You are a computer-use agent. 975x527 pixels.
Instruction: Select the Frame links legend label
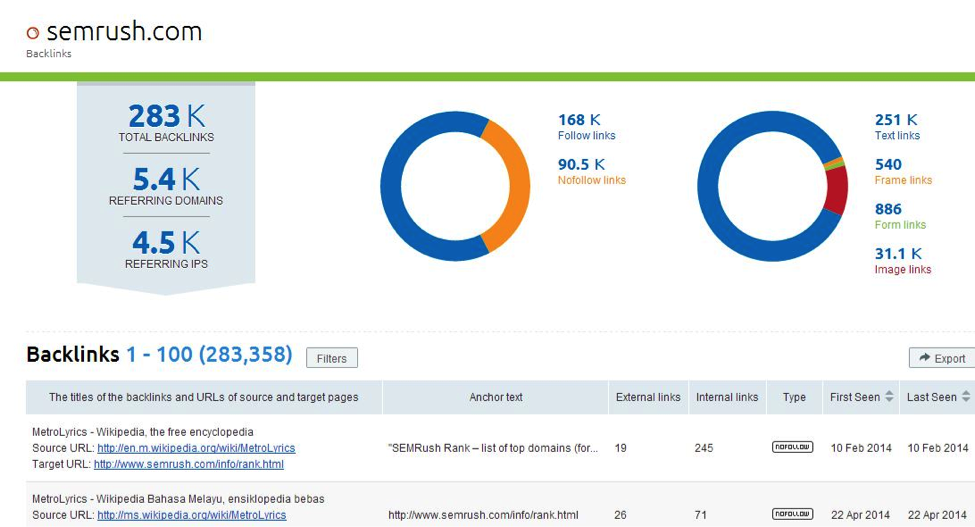tap(903, 180)
